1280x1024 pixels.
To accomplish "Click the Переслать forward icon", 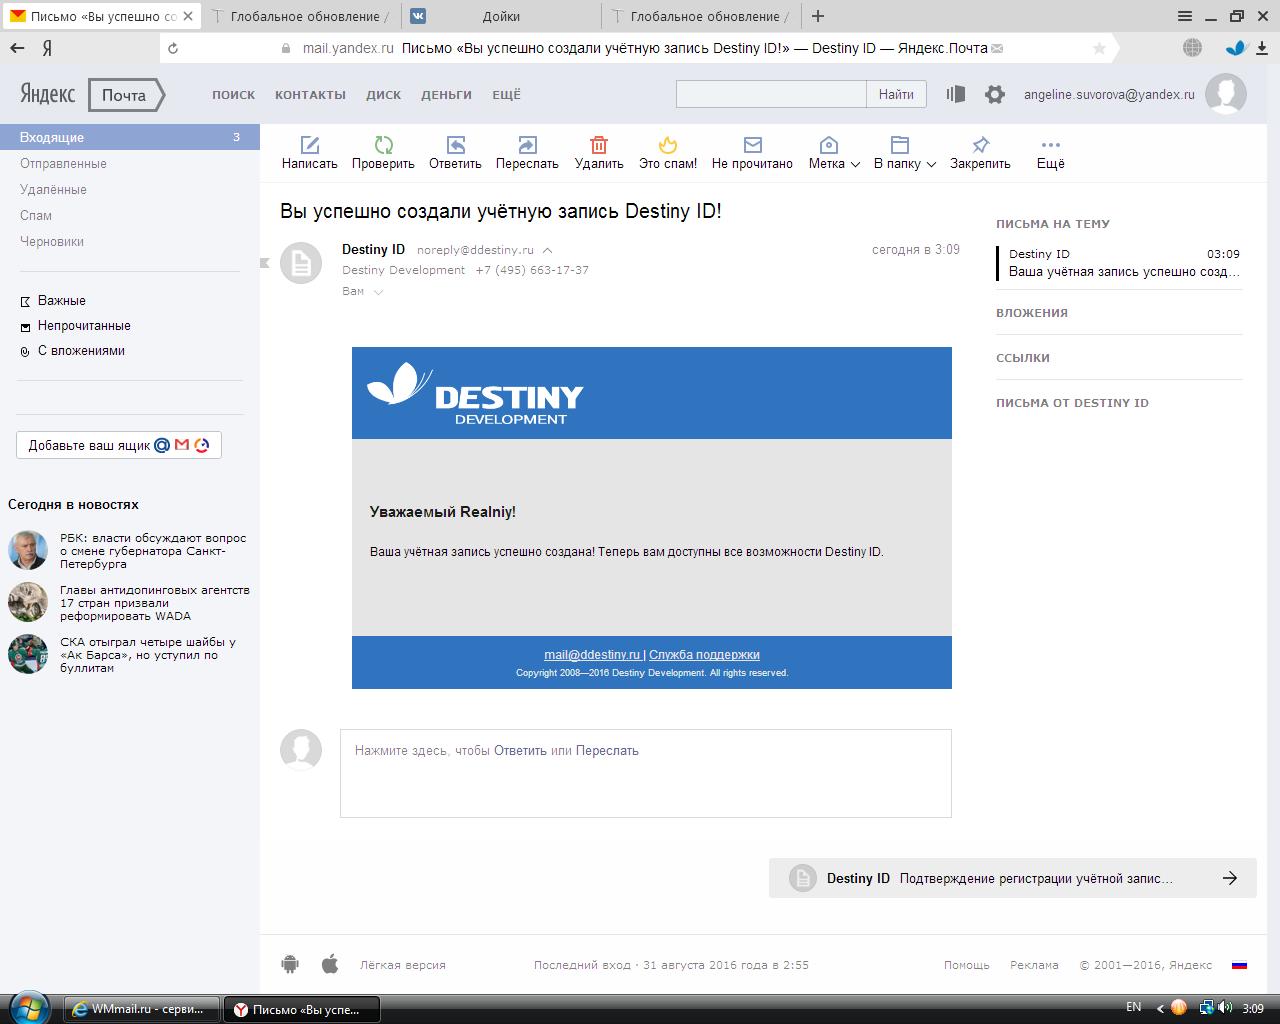I will [x=527, y=145].
